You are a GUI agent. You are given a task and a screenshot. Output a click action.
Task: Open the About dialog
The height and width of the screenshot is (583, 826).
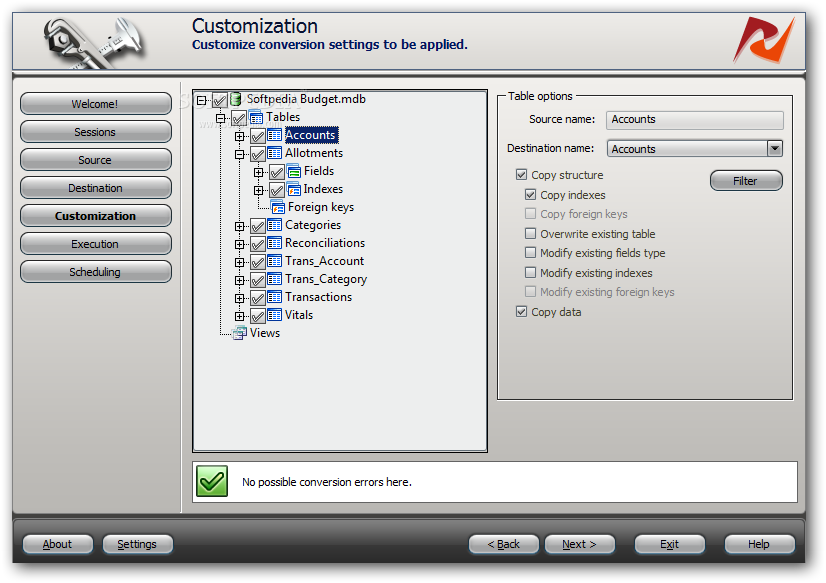(x=57, y=544)
